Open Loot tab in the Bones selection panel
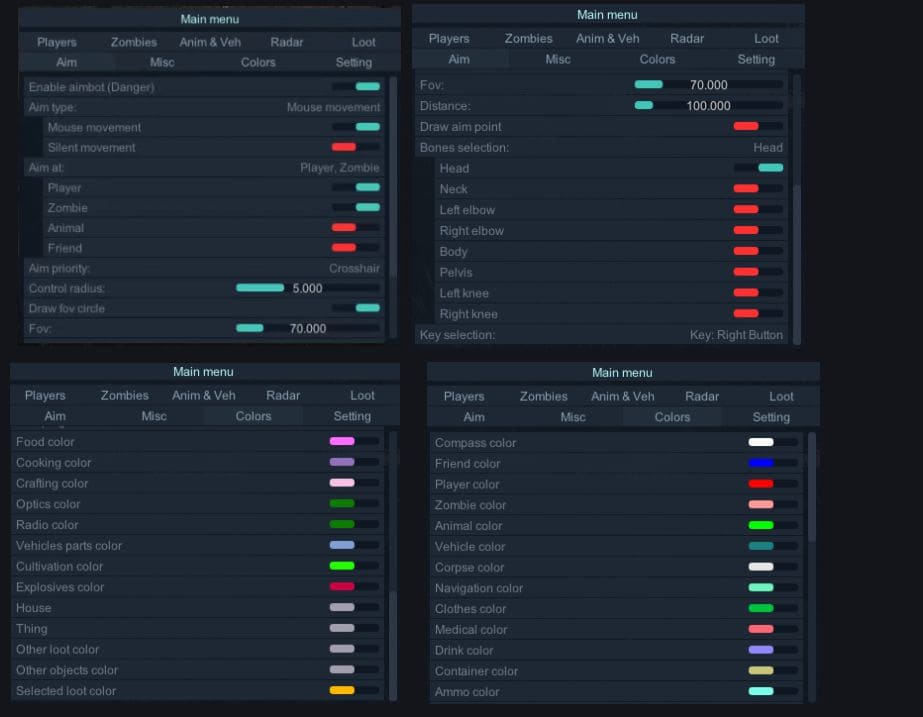Screen dimensions: 923x717 click(766, 38)
